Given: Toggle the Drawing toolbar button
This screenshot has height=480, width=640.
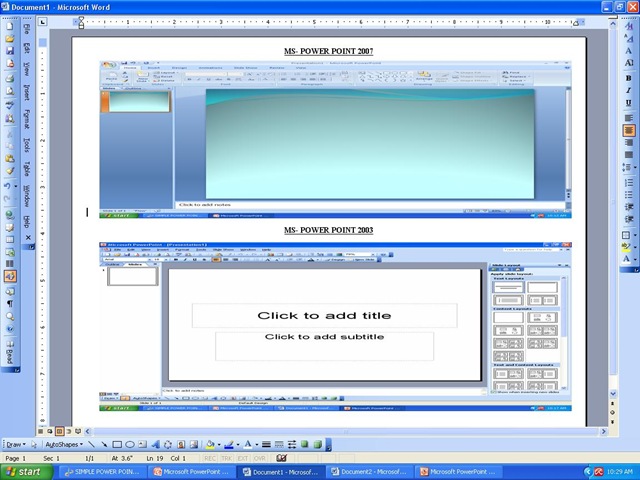Looking at the screenshot, I should tap(10, 276).
